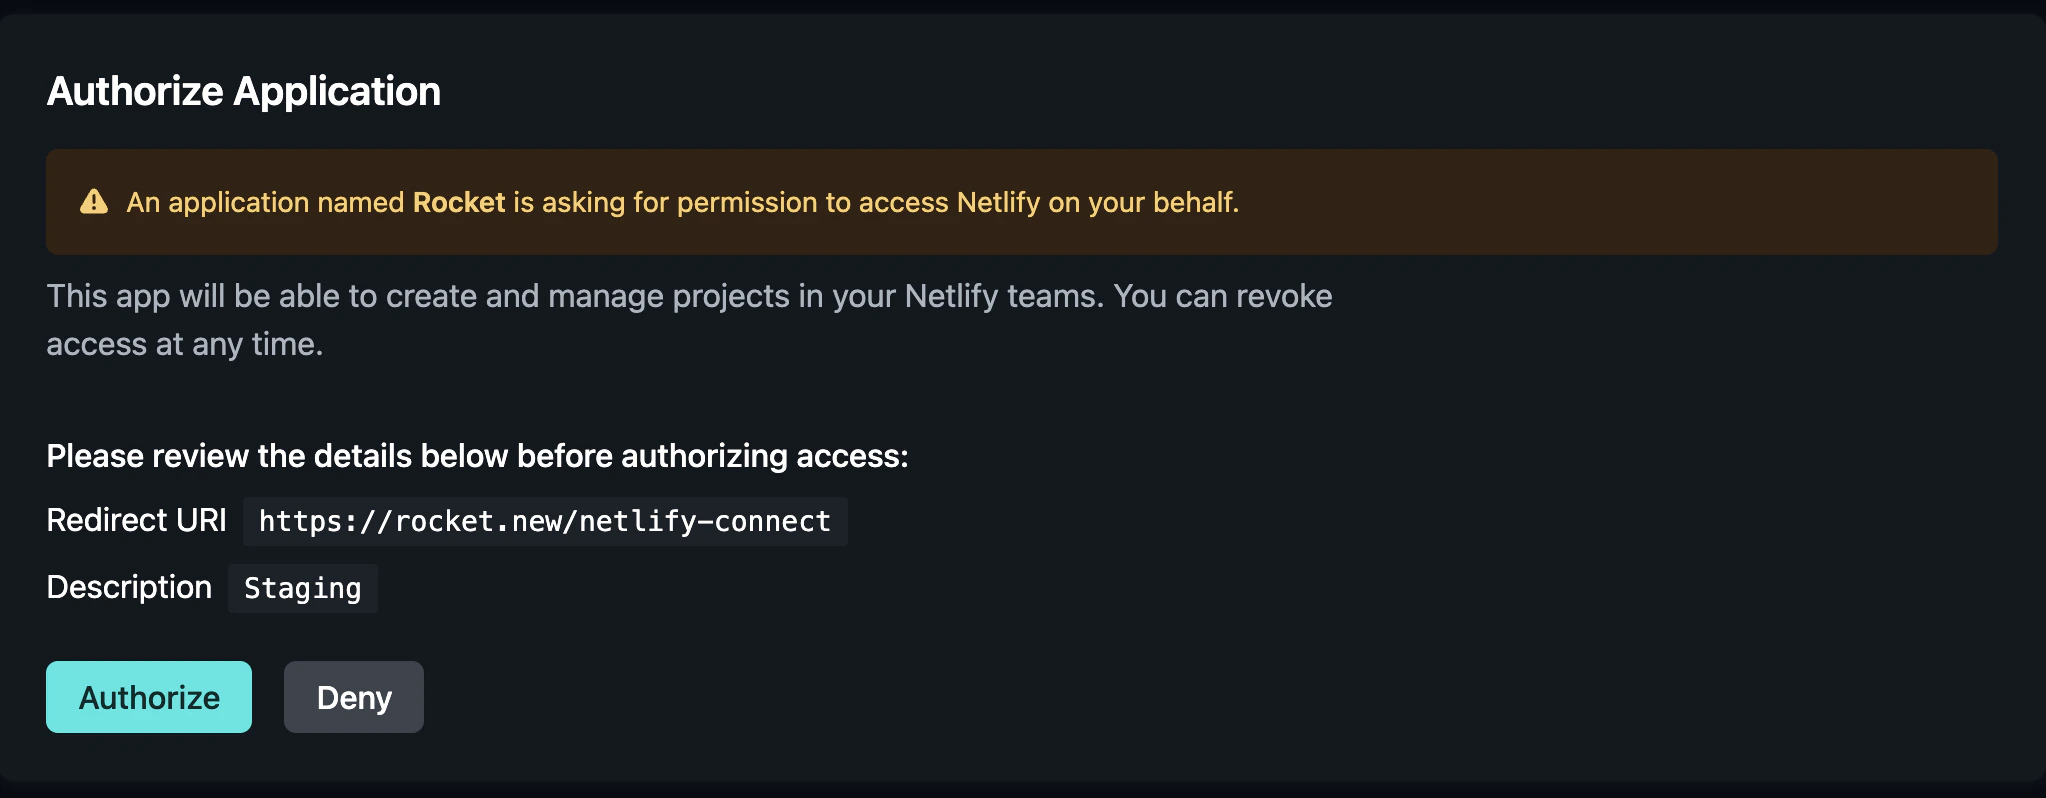2046x798 pixels.
Task: Click the review details instruction text
Action: (x=477, y=455)
